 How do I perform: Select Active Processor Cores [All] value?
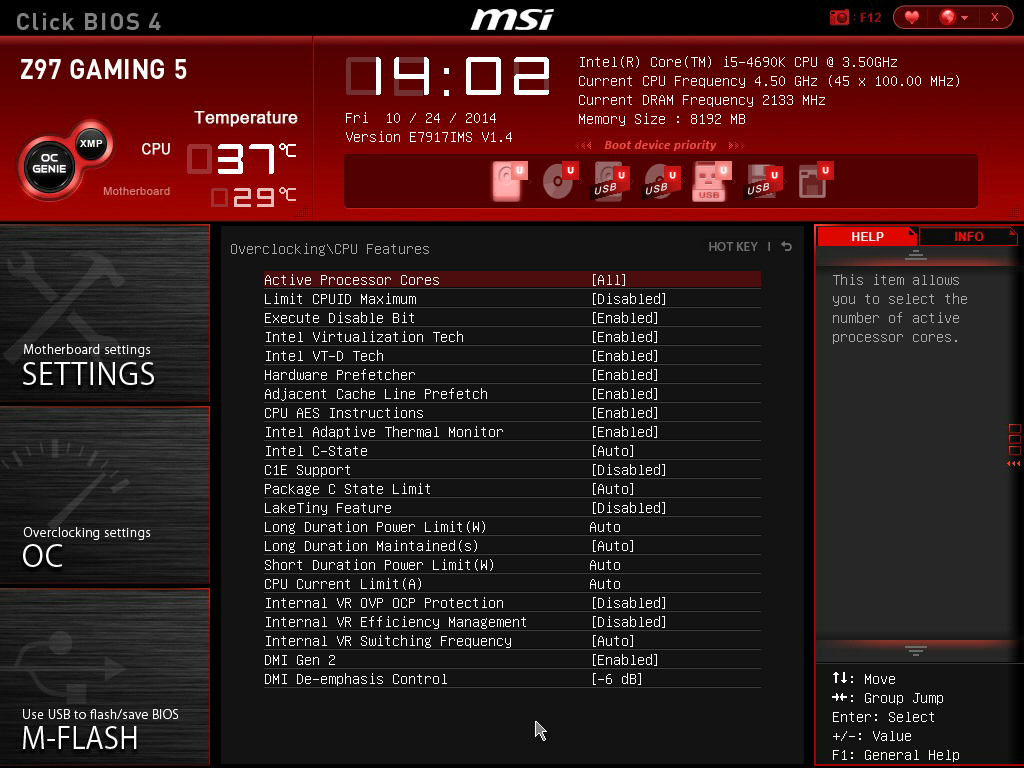(609, 280)
